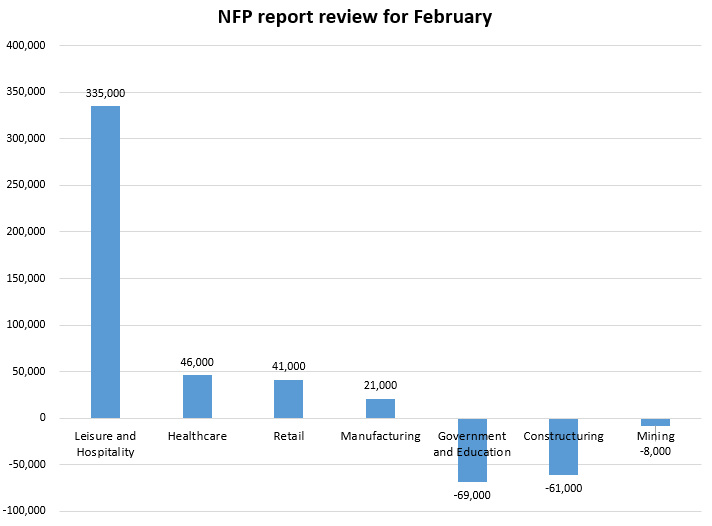The width and height of the screenshot is (712, 526).
Task: Select the "Healthcare" category label
Action: tap(197, 436)
